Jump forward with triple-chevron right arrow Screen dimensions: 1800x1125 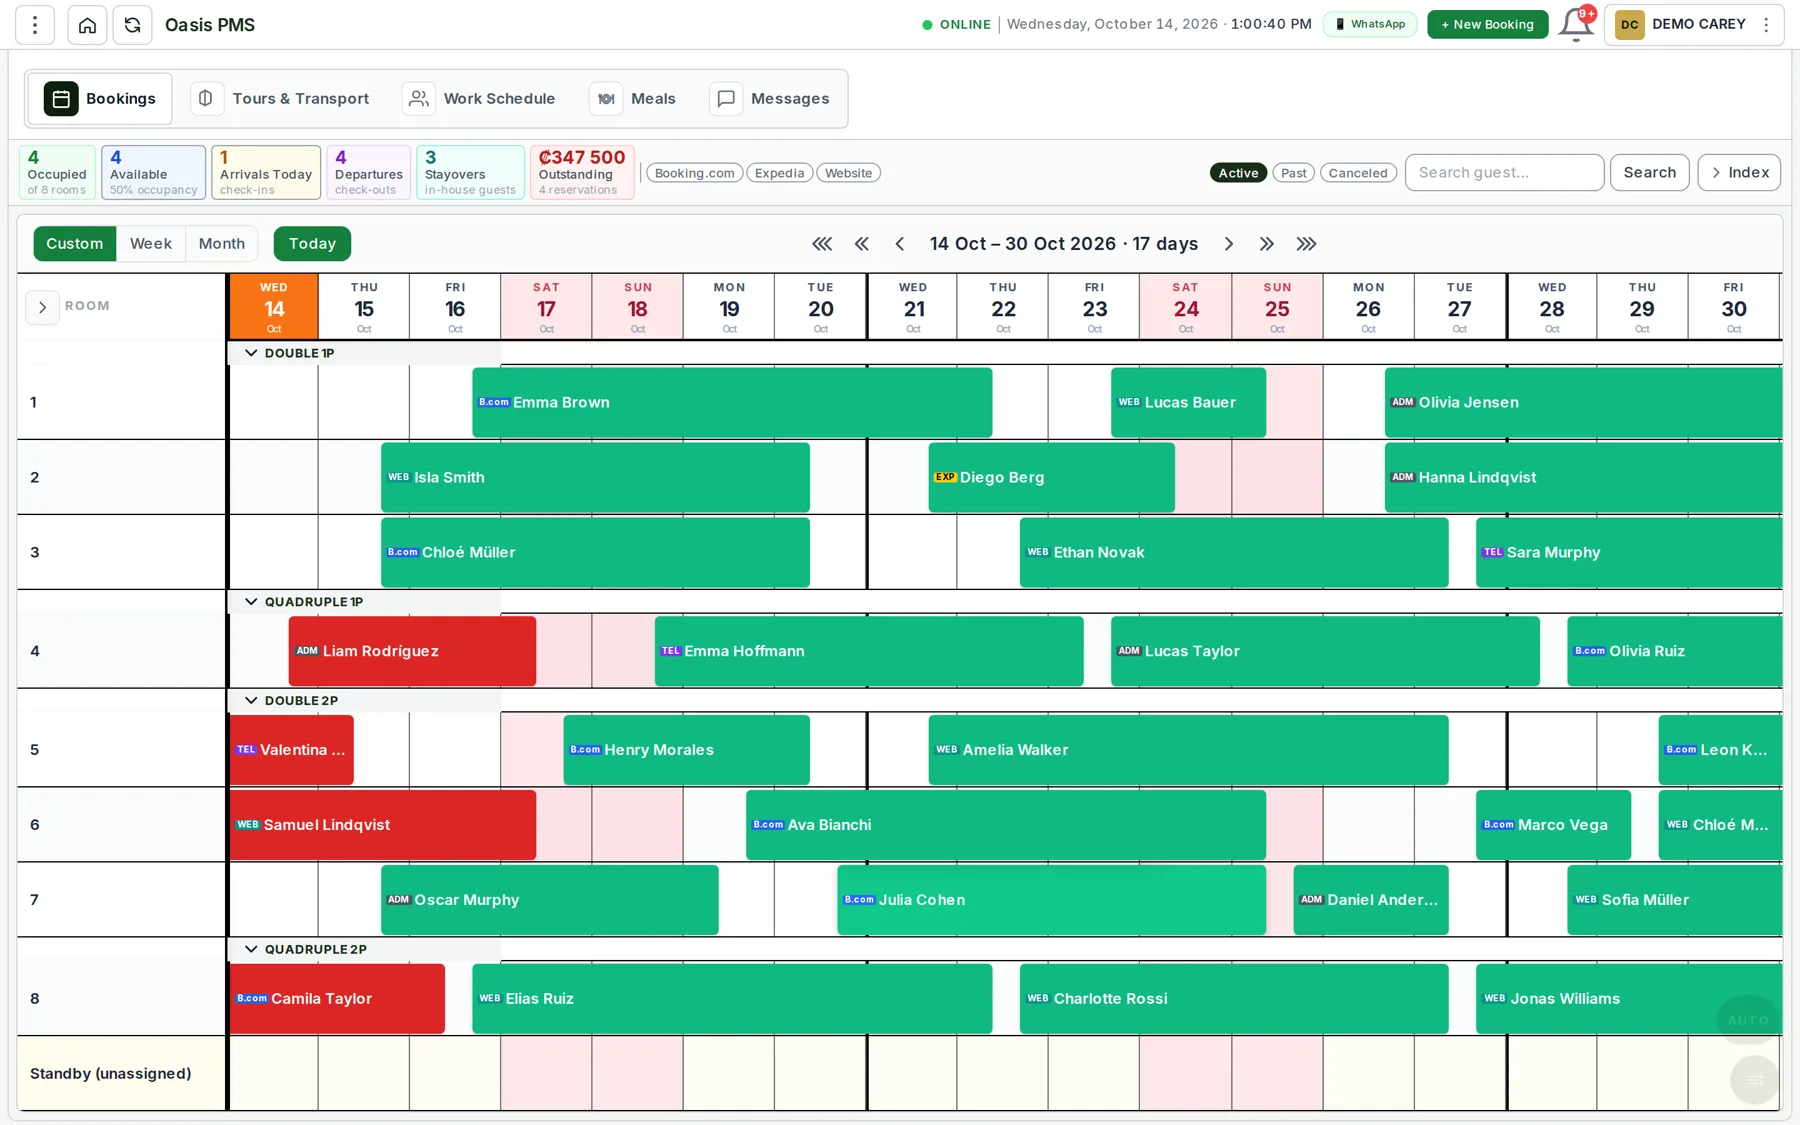pyautogui.click(x=1306, y=244)
